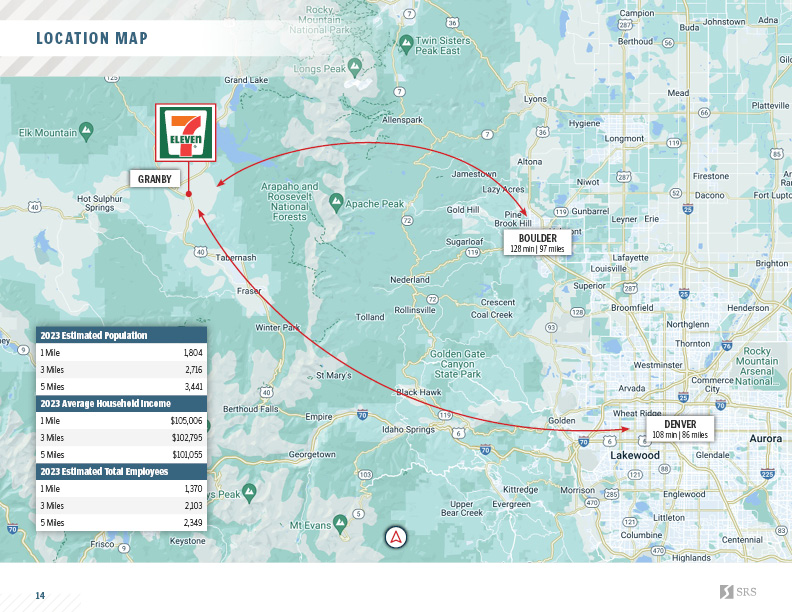Select the DENVER distance callout
792x612 pixels.
point(680,428)
